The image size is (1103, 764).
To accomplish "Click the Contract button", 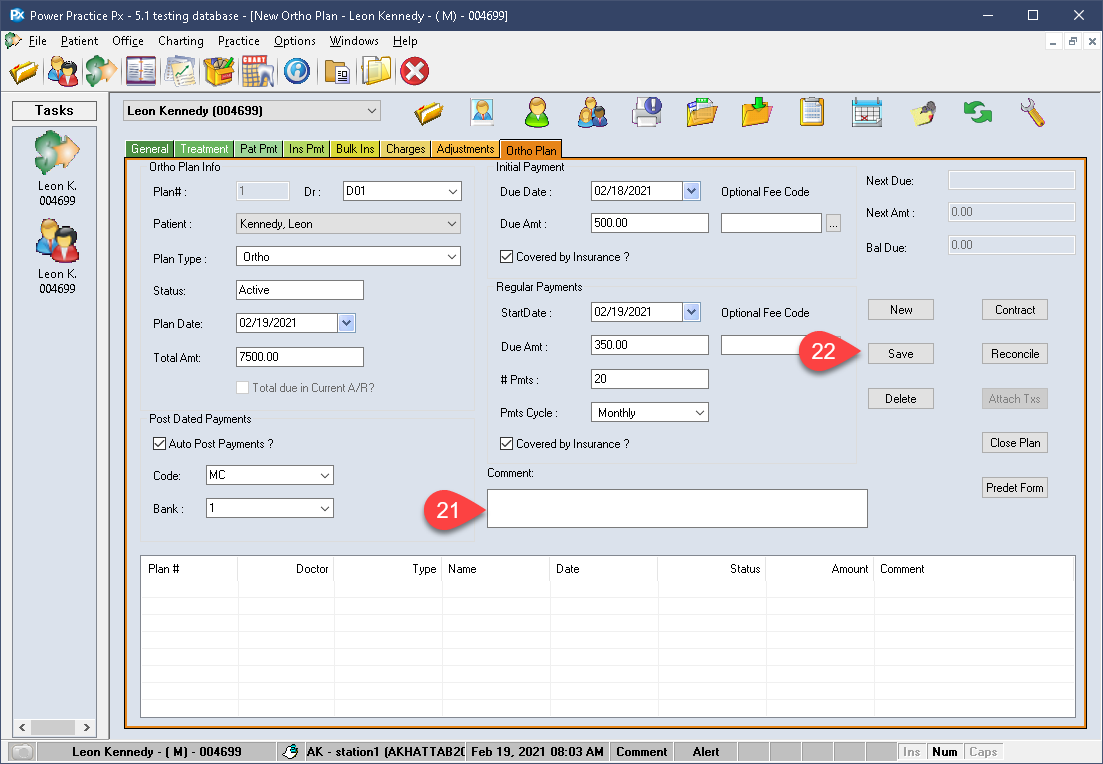I will pos(1014,310).
